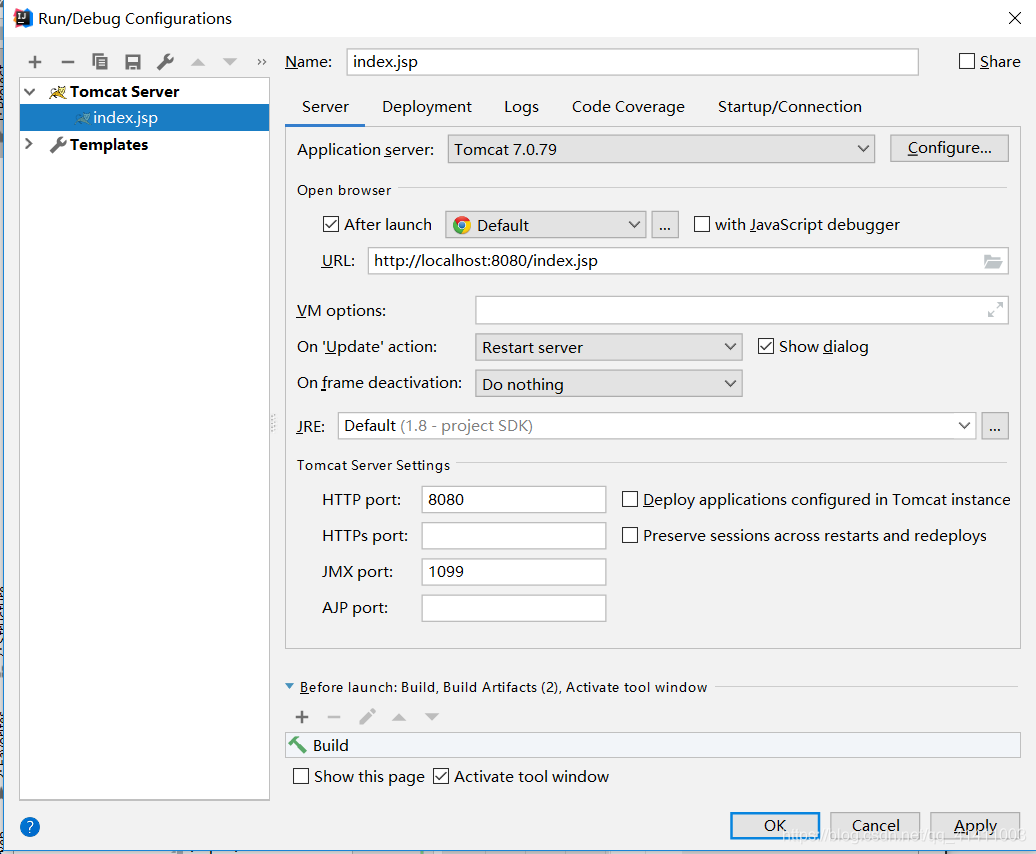Open help with question mark icon

point(30,827)
